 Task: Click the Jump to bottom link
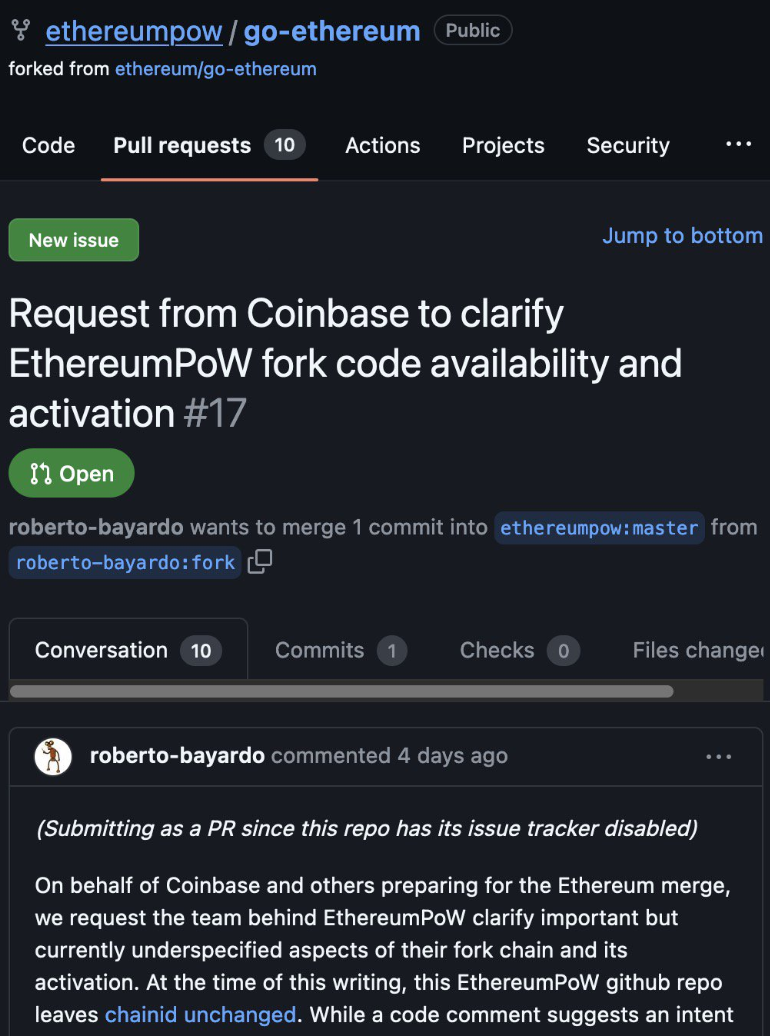pyautogui.click(x=682, y=236)
